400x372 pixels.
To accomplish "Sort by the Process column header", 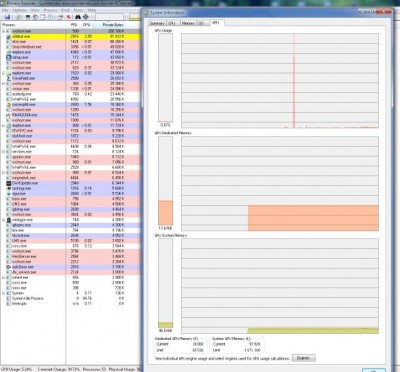I will tap(33, 25).
